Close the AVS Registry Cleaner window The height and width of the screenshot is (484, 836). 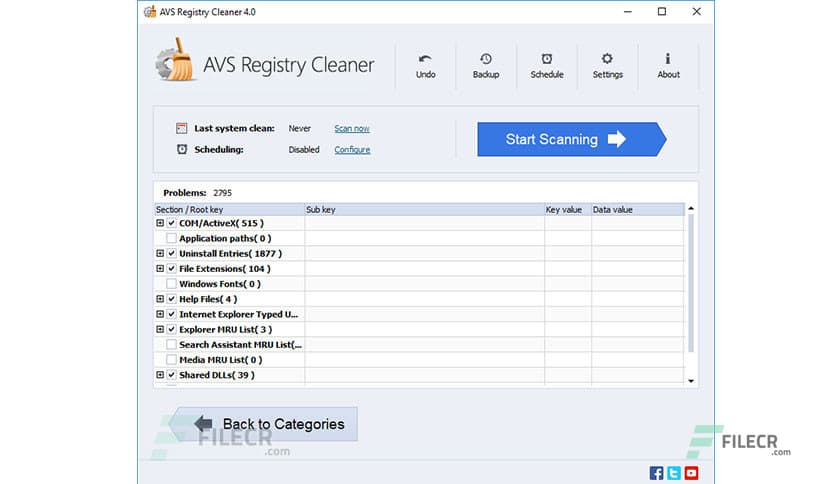click(696, 12)
